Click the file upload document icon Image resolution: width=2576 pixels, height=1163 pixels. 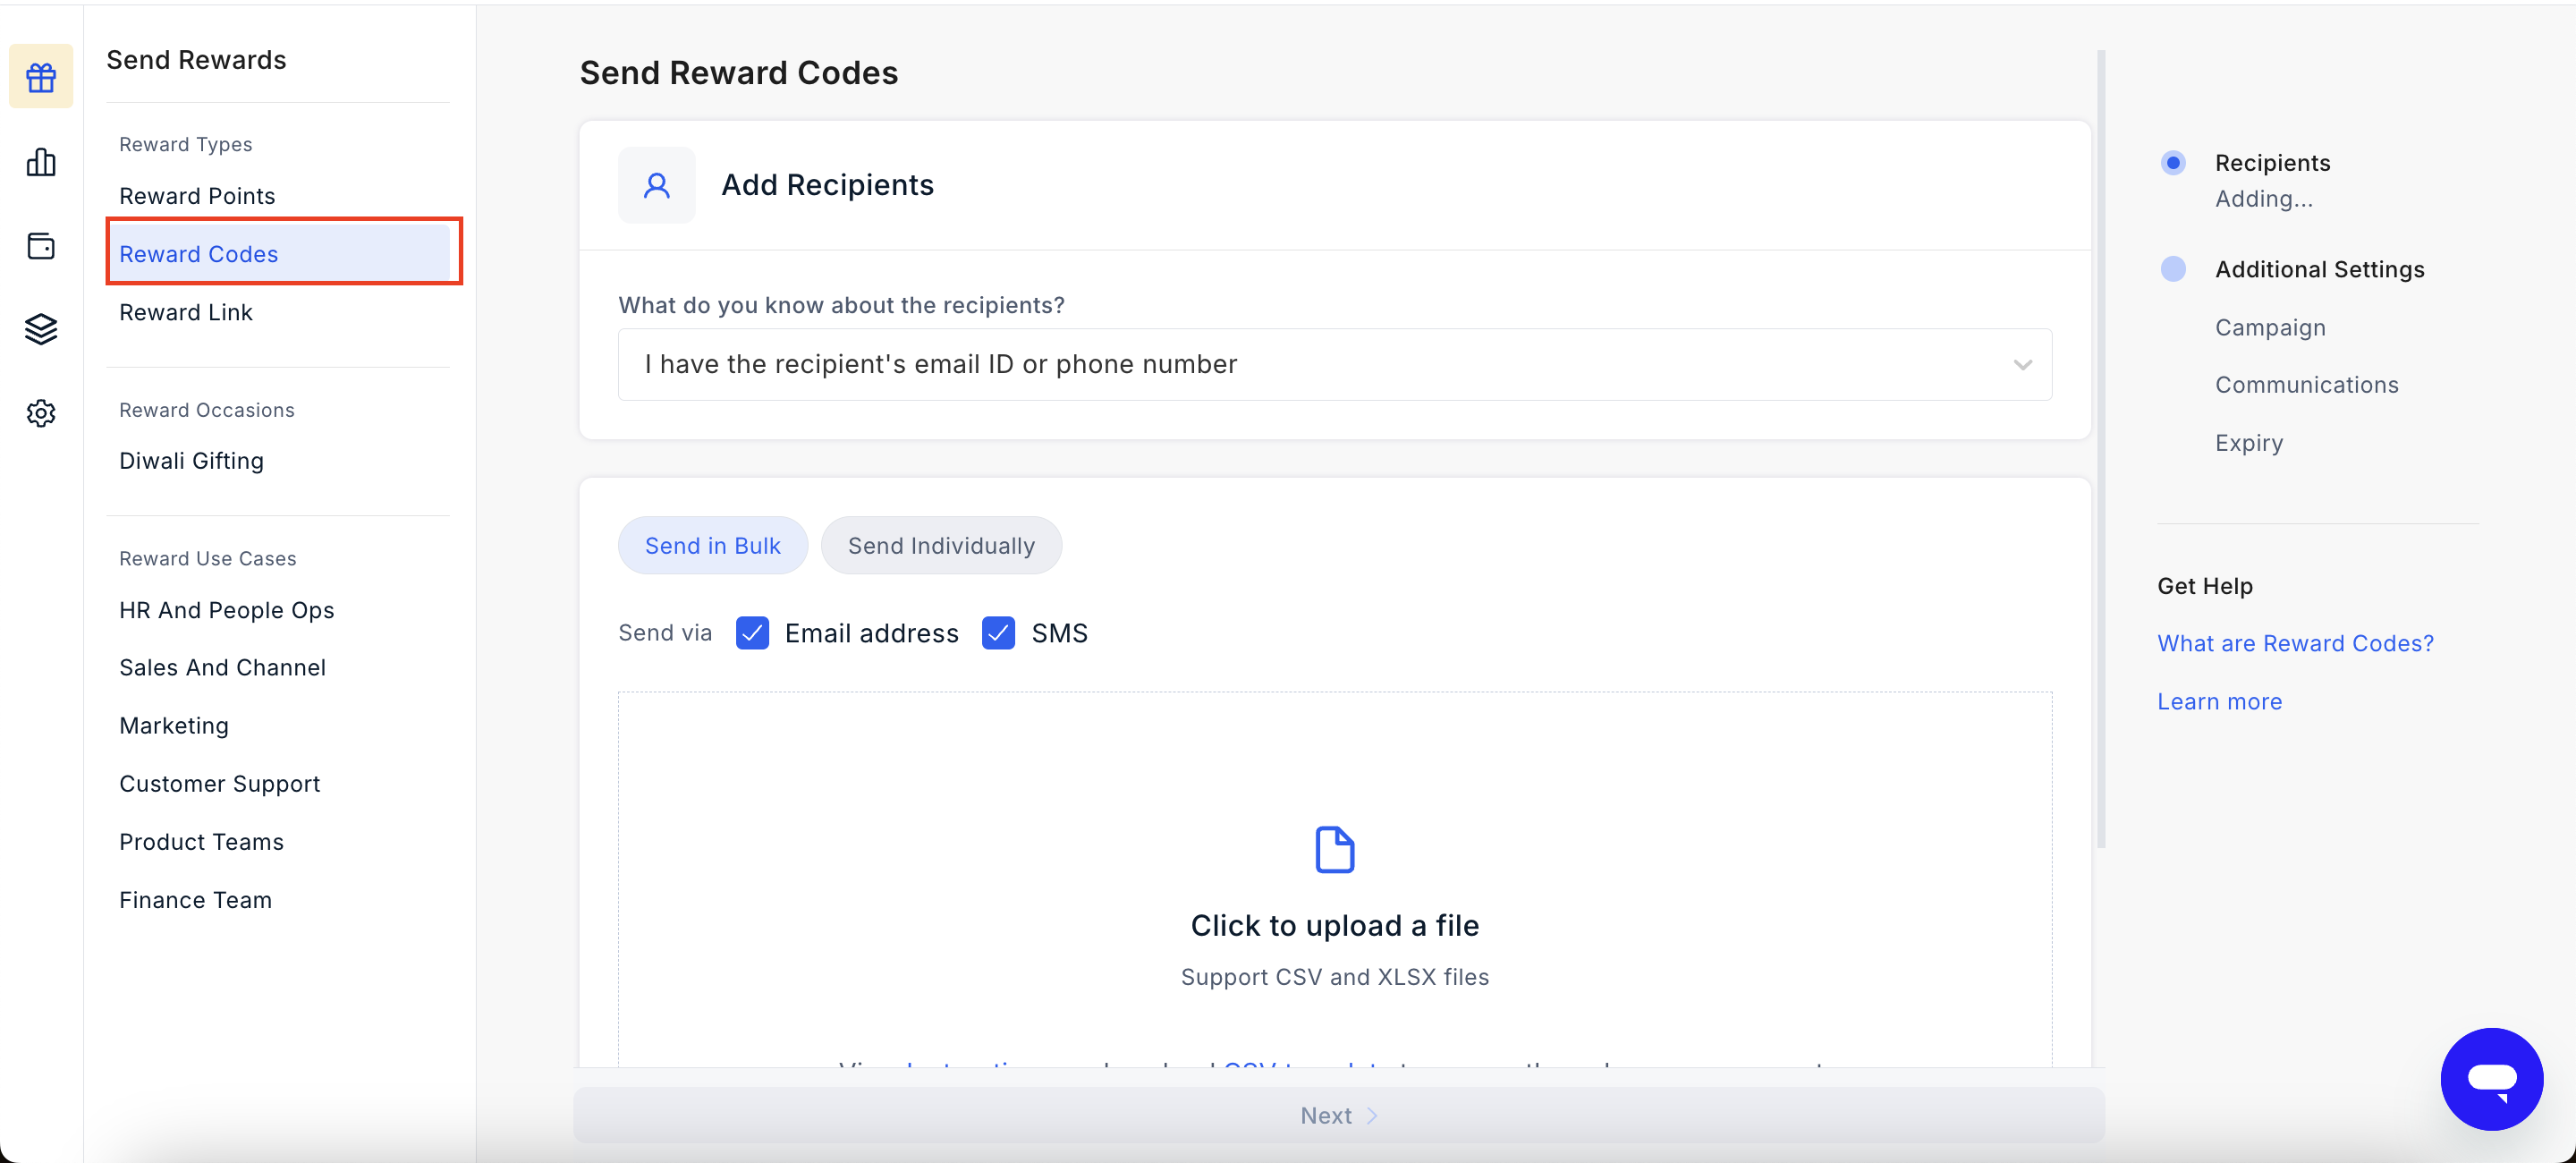pyautogui.click(x=1334, y=850)
